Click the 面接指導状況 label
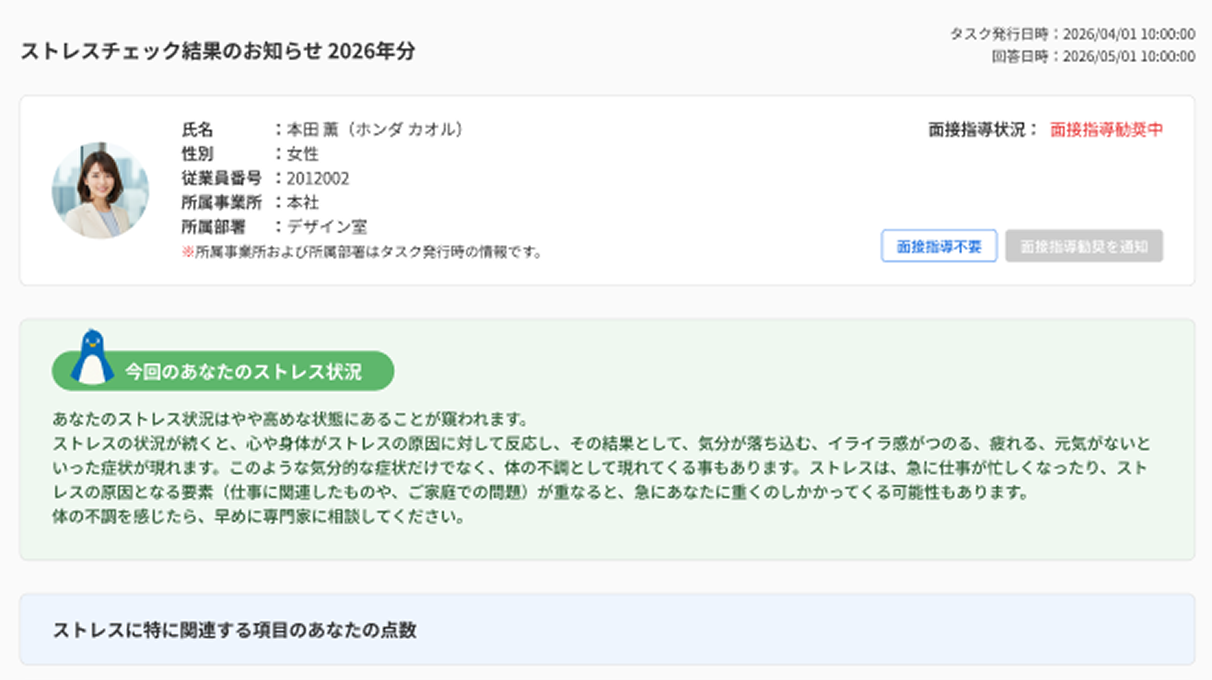The width and height of the screenshot is (1212, 680). tap(983, 130)
